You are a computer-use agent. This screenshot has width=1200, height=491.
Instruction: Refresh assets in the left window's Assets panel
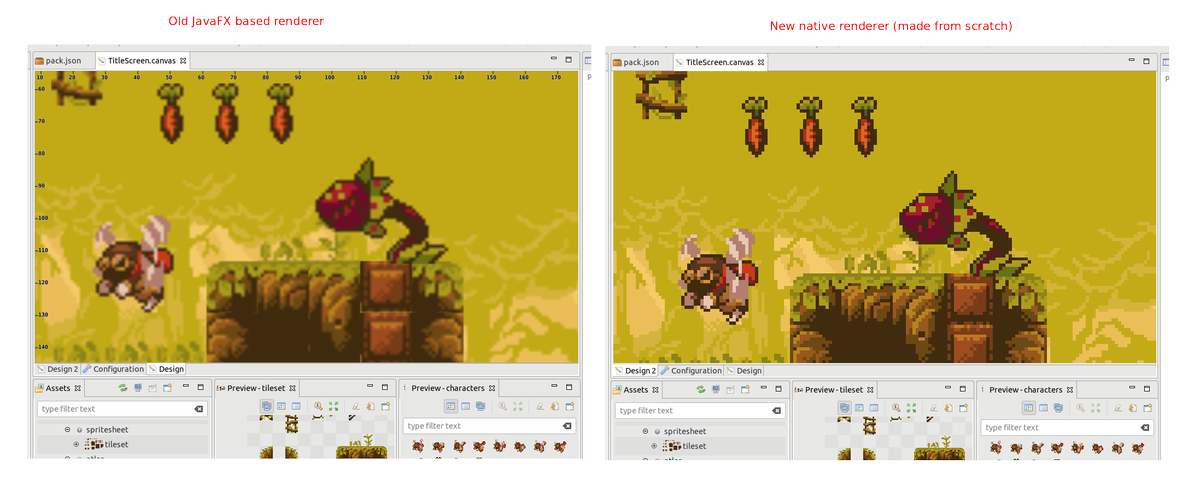(123, 388)
